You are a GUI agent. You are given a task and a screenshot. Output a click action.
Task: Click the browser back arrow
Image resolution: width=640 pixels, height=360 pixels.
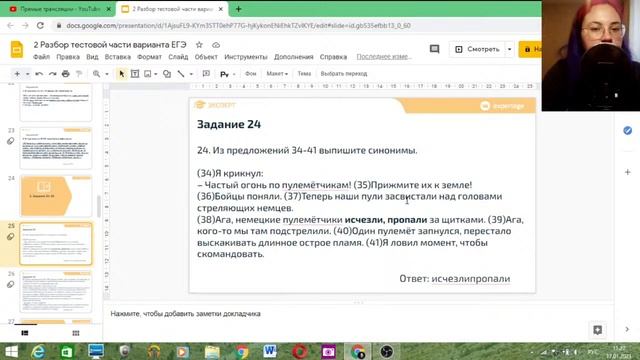[x=11, y=26]
